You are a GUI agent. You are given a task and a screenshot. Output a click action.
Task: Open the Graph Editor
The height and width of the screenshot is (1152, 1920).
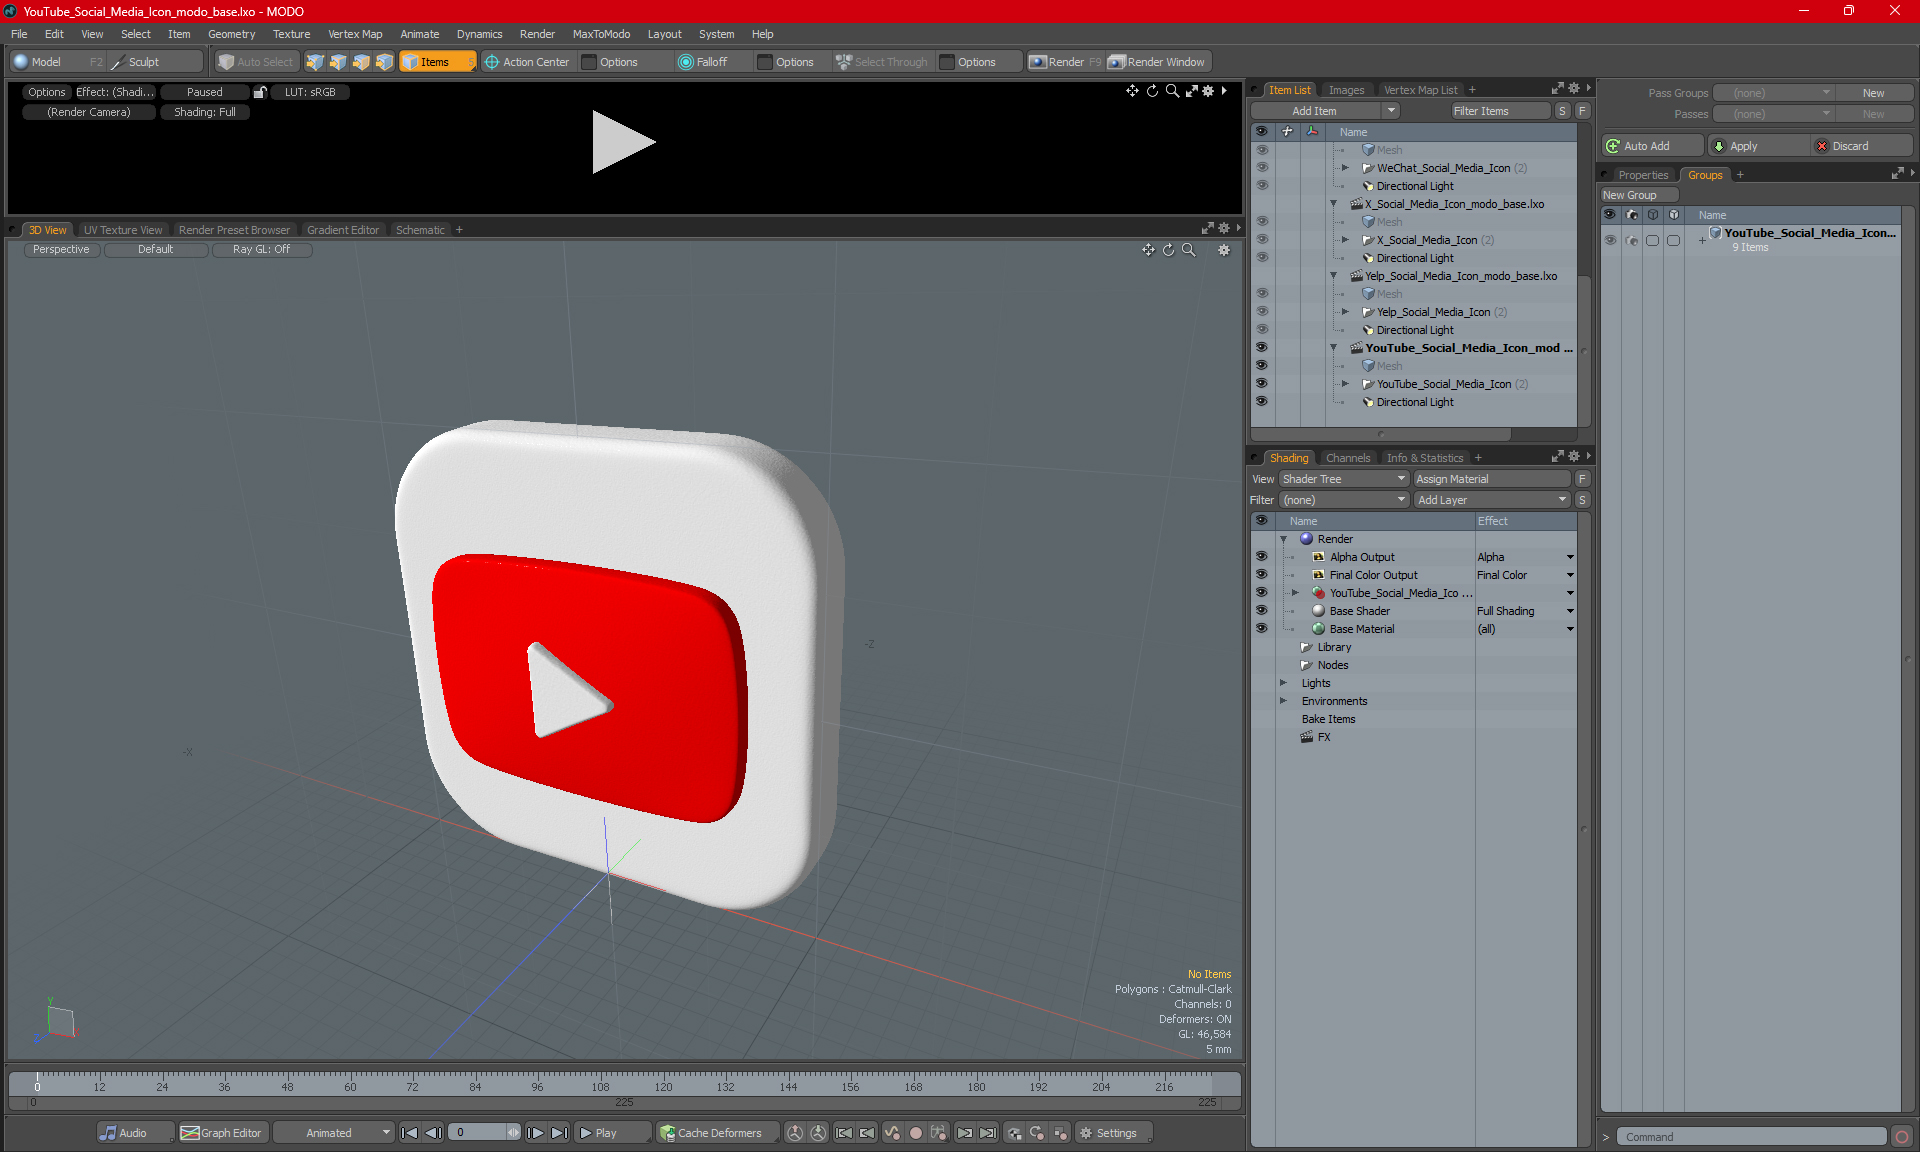[221, 1133]
